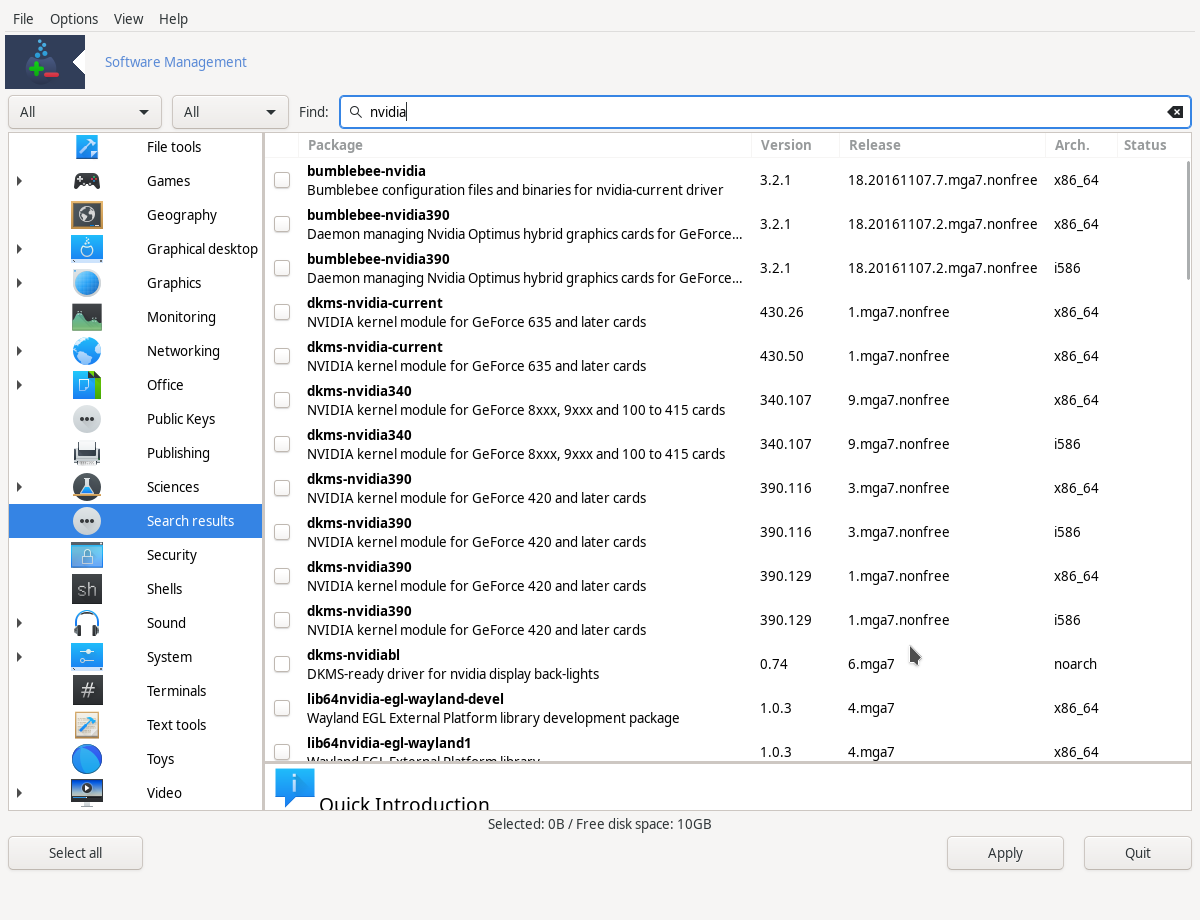Click the package list vertical scrollbar
The width and height of the screenshot is (1200, 920).
pyautogui.click(x=1188, y=220)
